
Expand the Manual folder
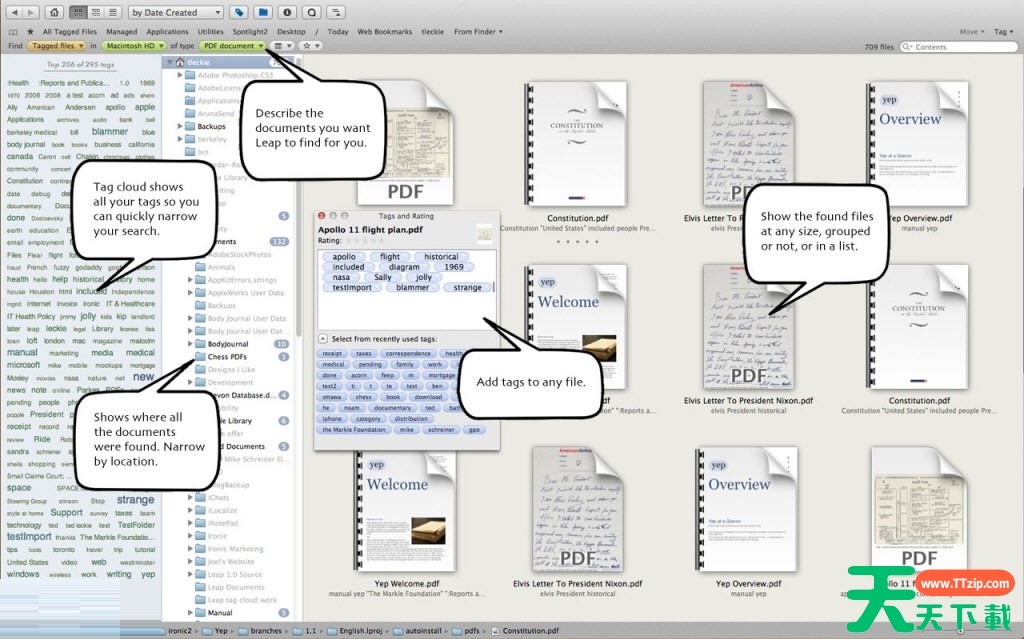click(191, 612)
